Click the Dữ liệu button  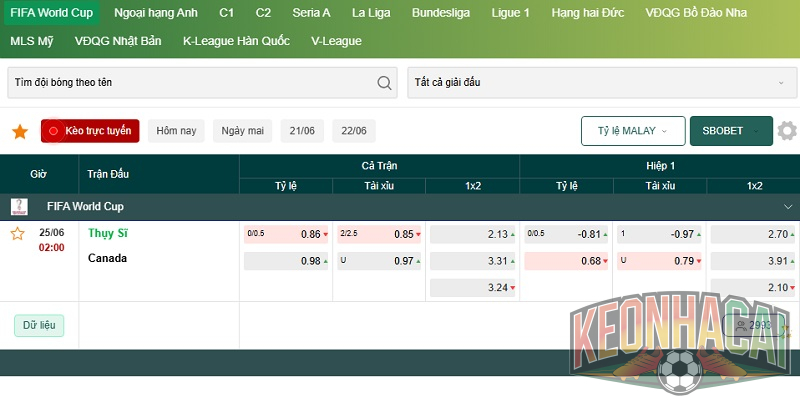(x=39, y=326)
